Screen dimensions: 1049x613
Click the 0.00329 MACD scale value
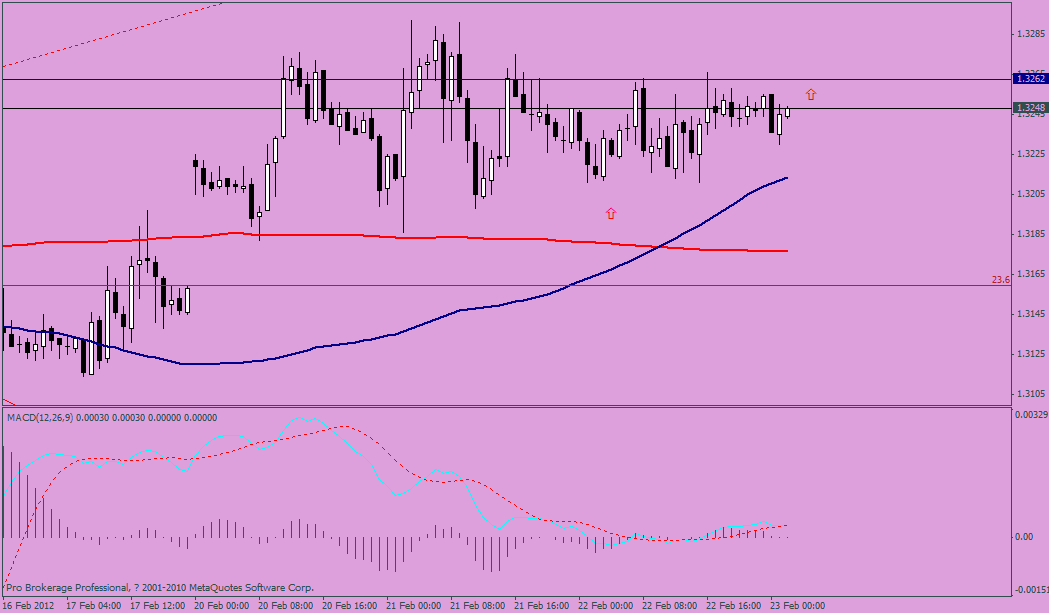[x=1032, y=415]
